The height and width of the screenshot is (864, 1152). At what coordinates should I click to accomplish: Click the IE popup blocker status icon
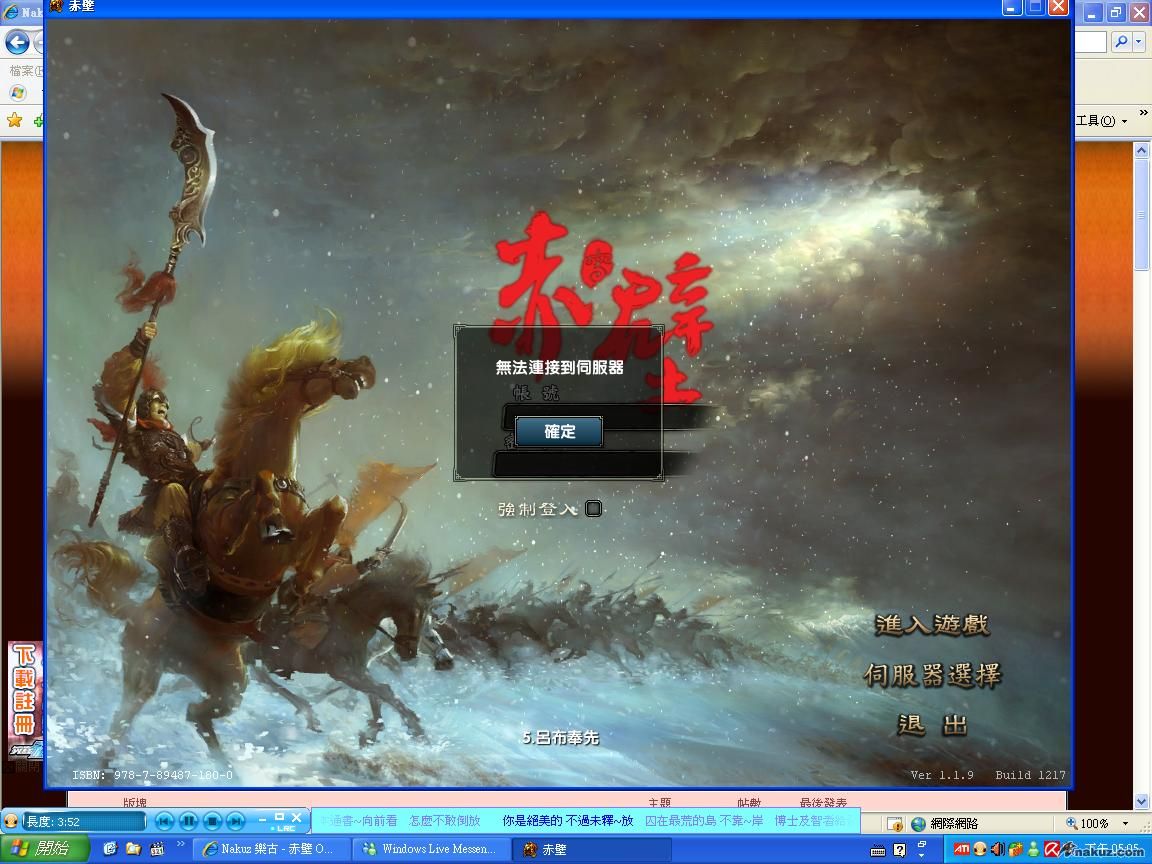click(x=894, y=824)
